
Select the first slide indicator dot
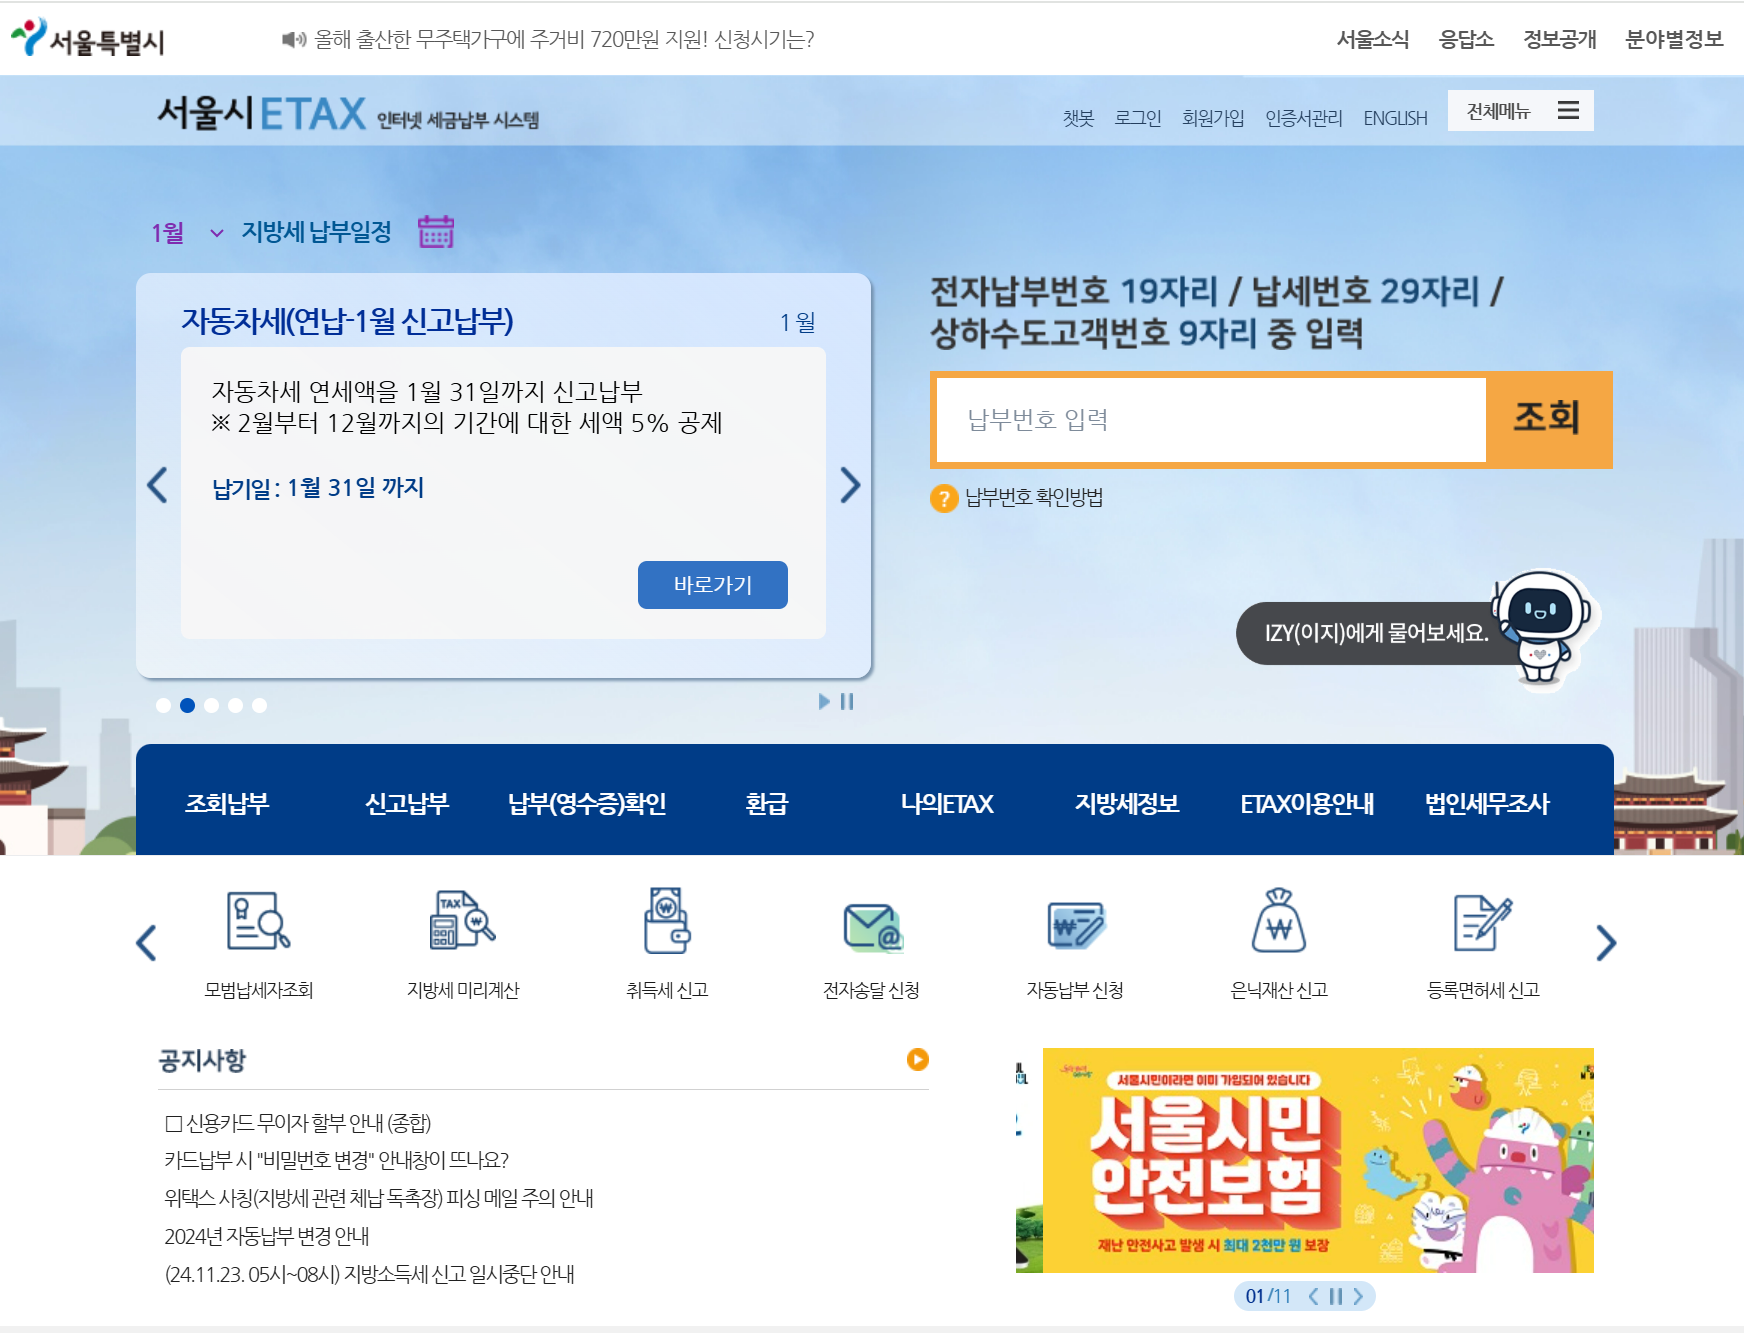163,705
